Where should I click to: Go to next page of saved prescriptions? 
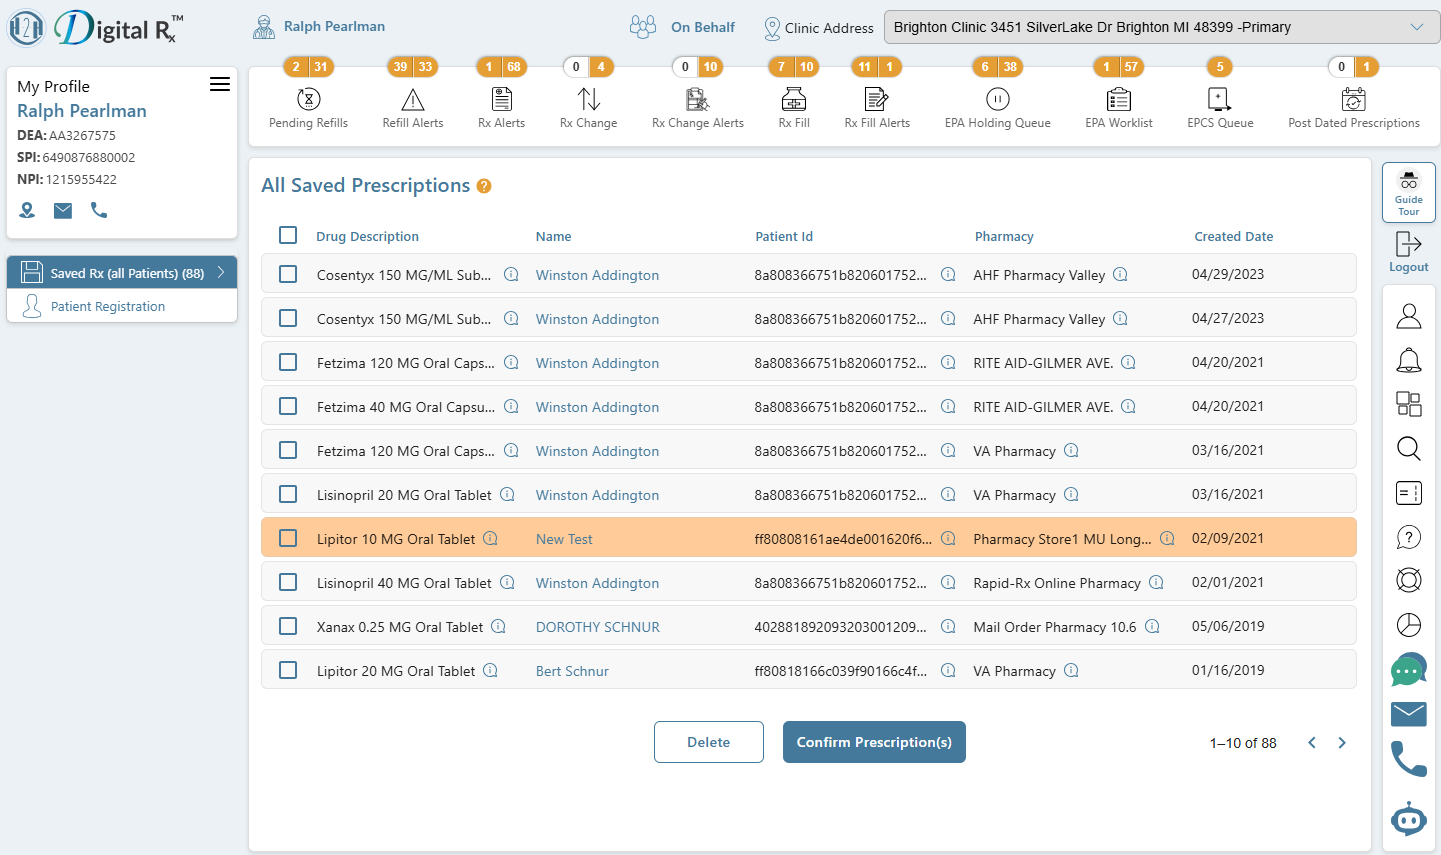coord(1342,743)
